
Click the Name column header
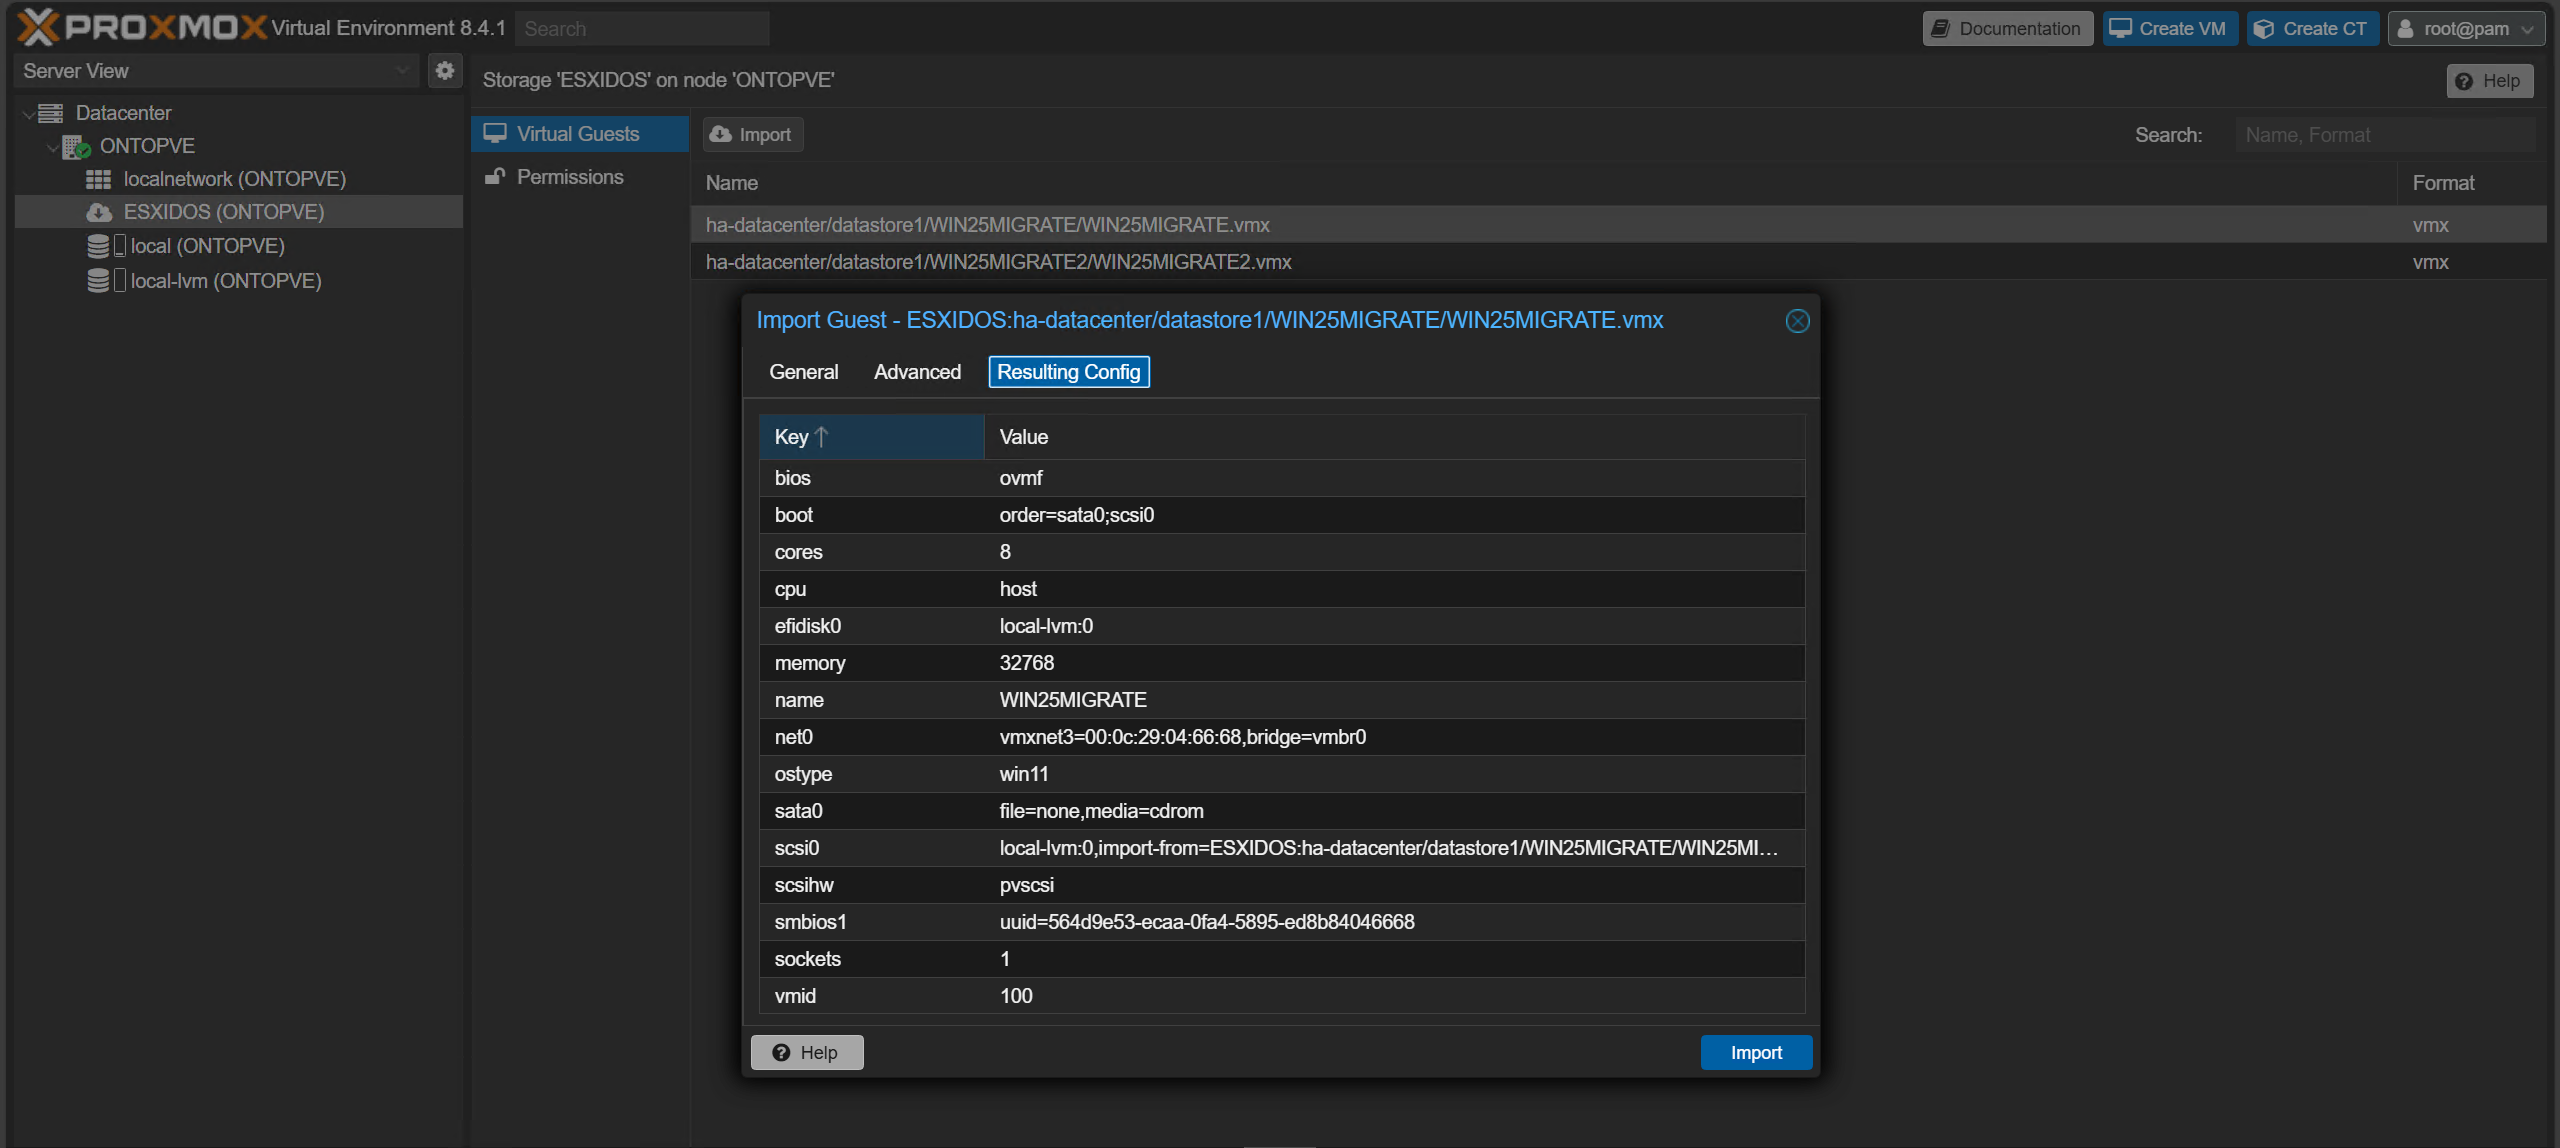tap(1543, 183)
